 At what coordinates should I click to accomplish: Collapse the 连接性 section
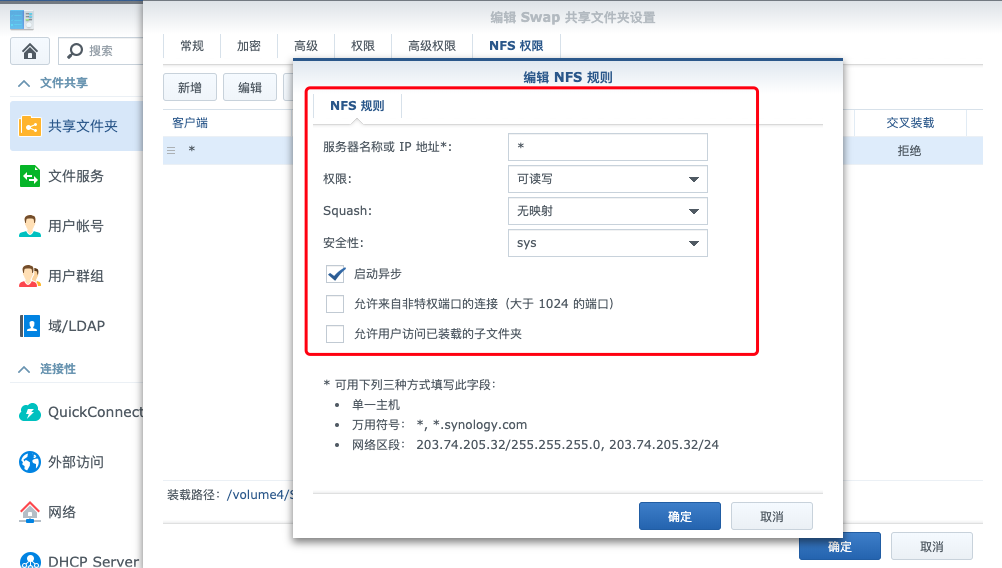(x=24, y=369)
